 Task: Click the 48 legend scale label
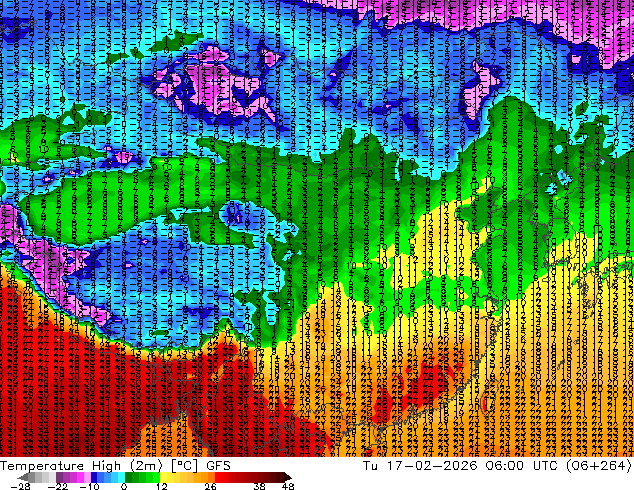pyautogui.click(x=288, y=486)
